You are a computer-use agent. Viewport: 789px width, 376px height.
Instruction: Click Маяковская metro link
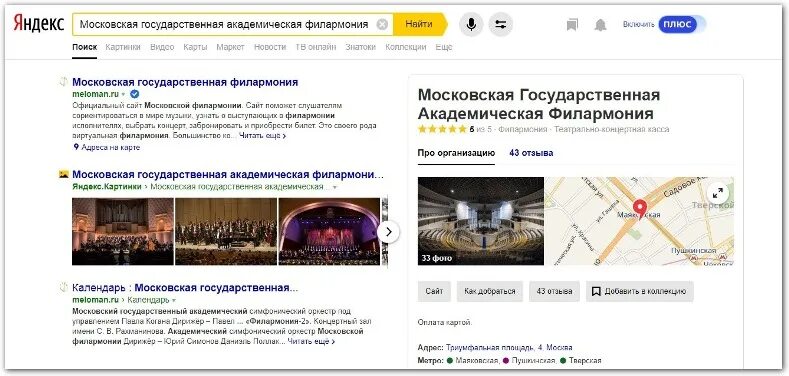pos(477,360)
